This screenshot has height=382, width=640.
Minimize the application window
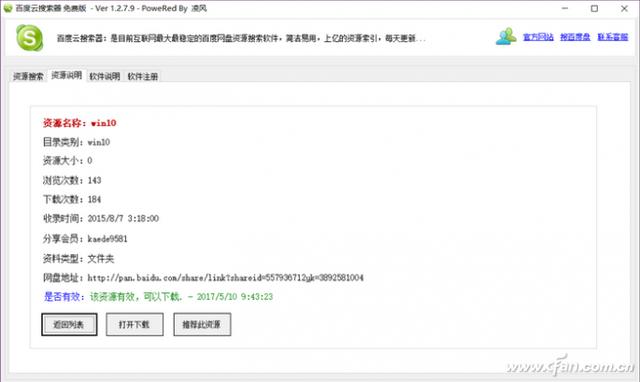565,8
